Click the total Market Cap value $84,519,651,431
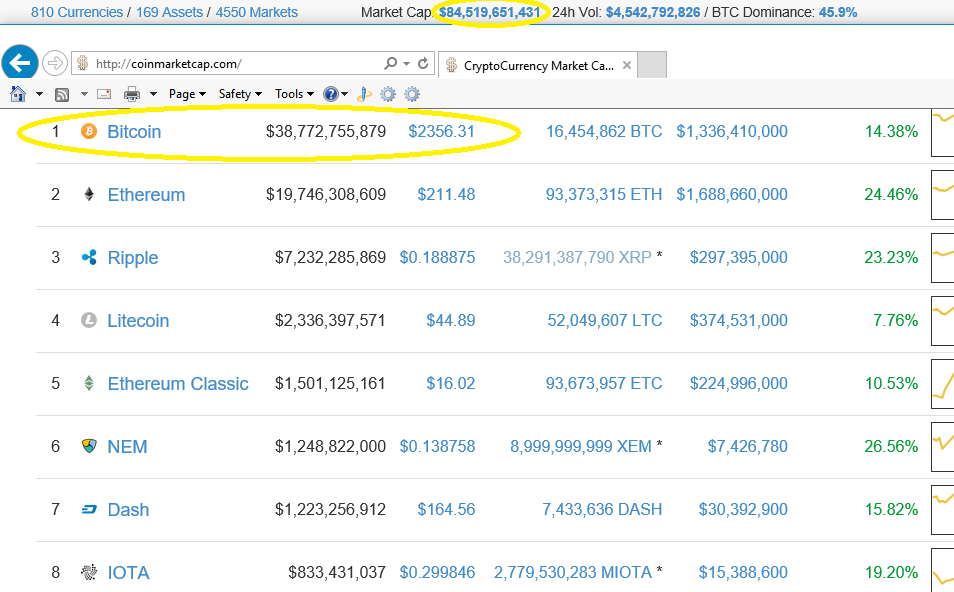This screenshot has width=954, height=592. (x=490, y=12)
